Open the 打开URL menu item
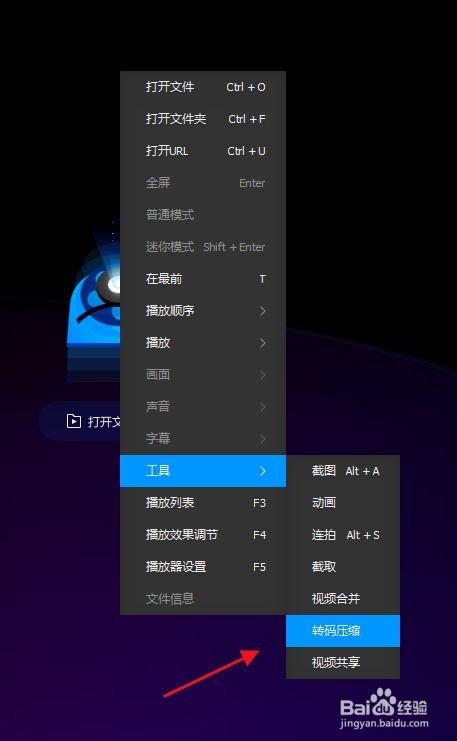This screenshot has height=741, width=457. click(x=203, y=151)
